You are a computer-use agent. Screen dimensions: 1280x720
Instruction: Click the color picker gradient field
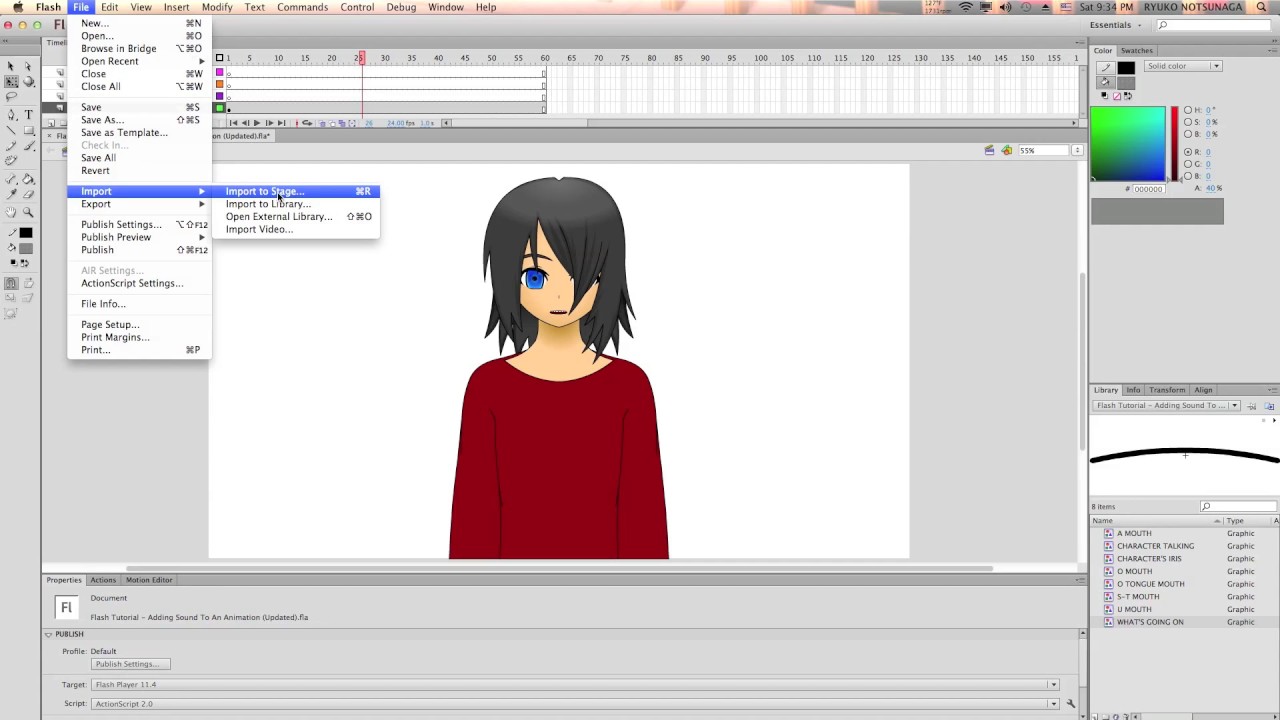click(x=1128, y=143)
